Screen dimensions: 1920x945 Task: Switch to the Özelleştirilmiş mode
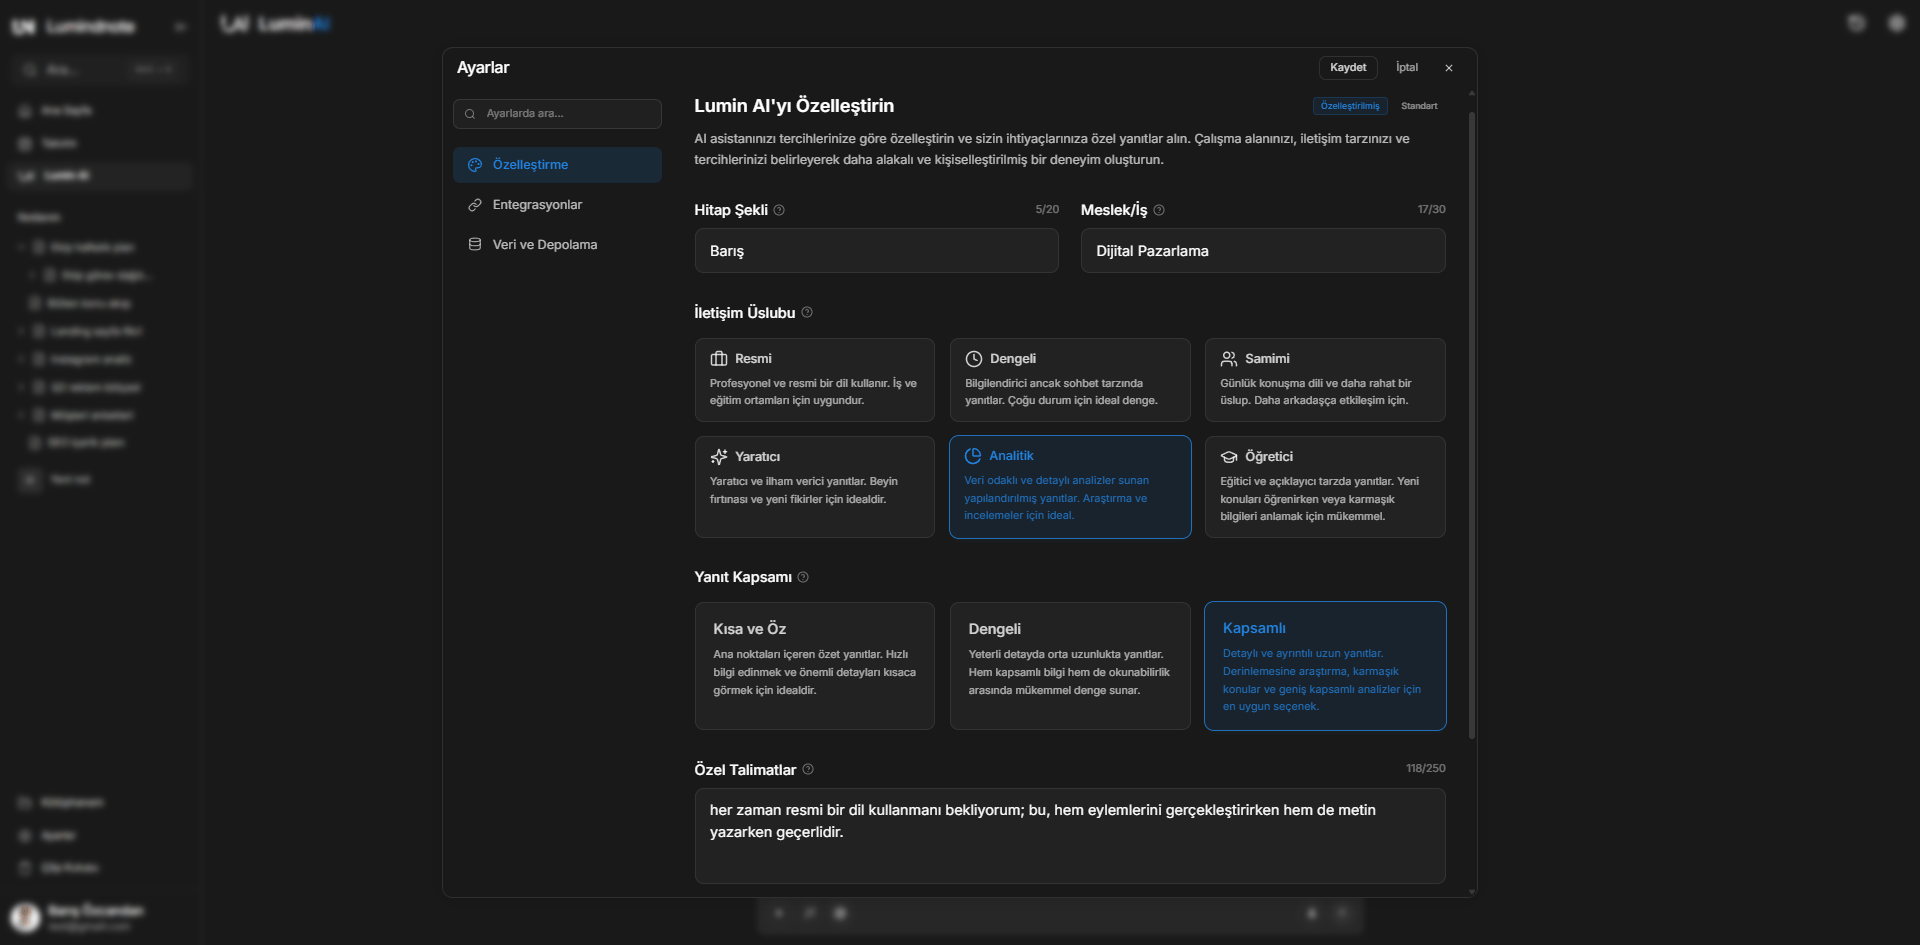(x=1350, y=106)
